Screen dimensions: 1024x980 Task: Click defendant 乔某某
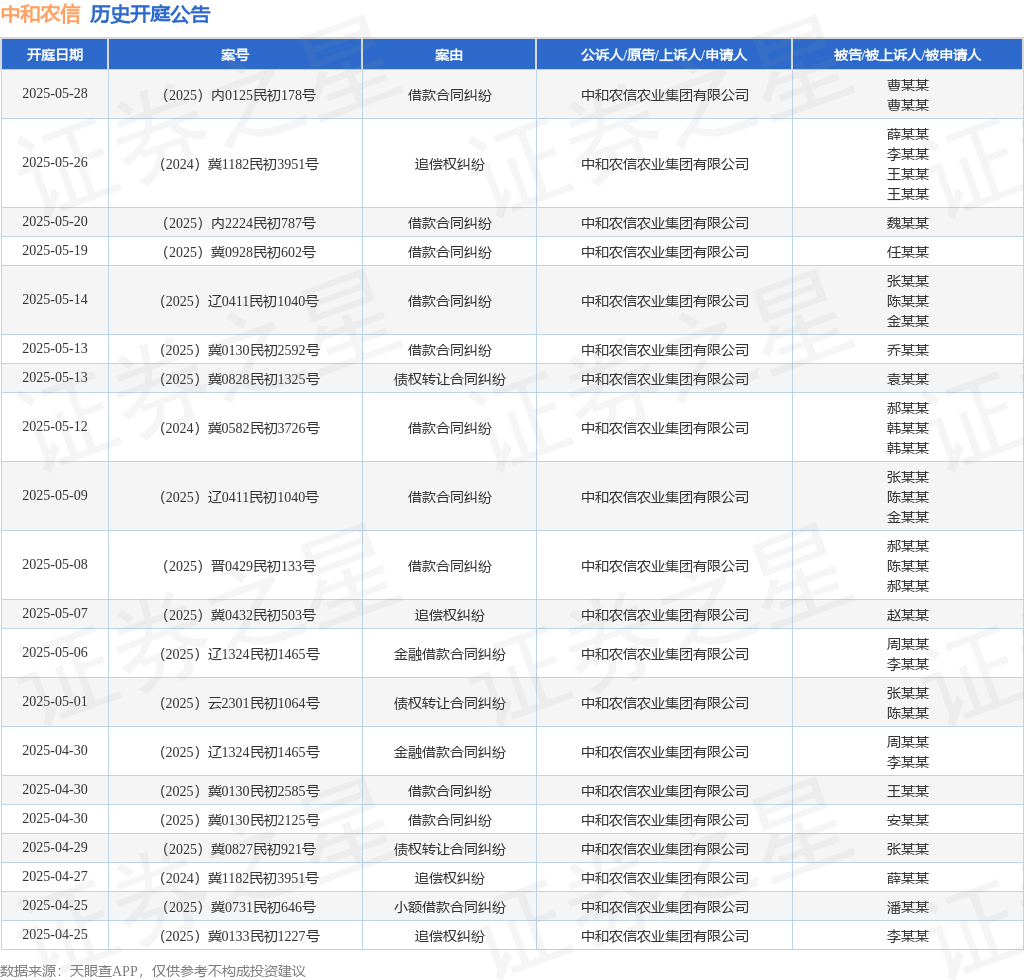(x=908, y=351)
